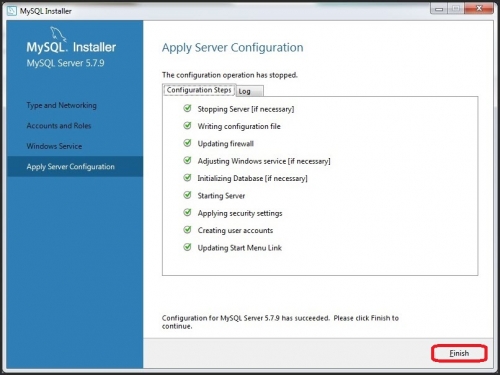Screen dimensions: 500x375
Task: Close the MySQL Installer window
Action: coord(479,9)
